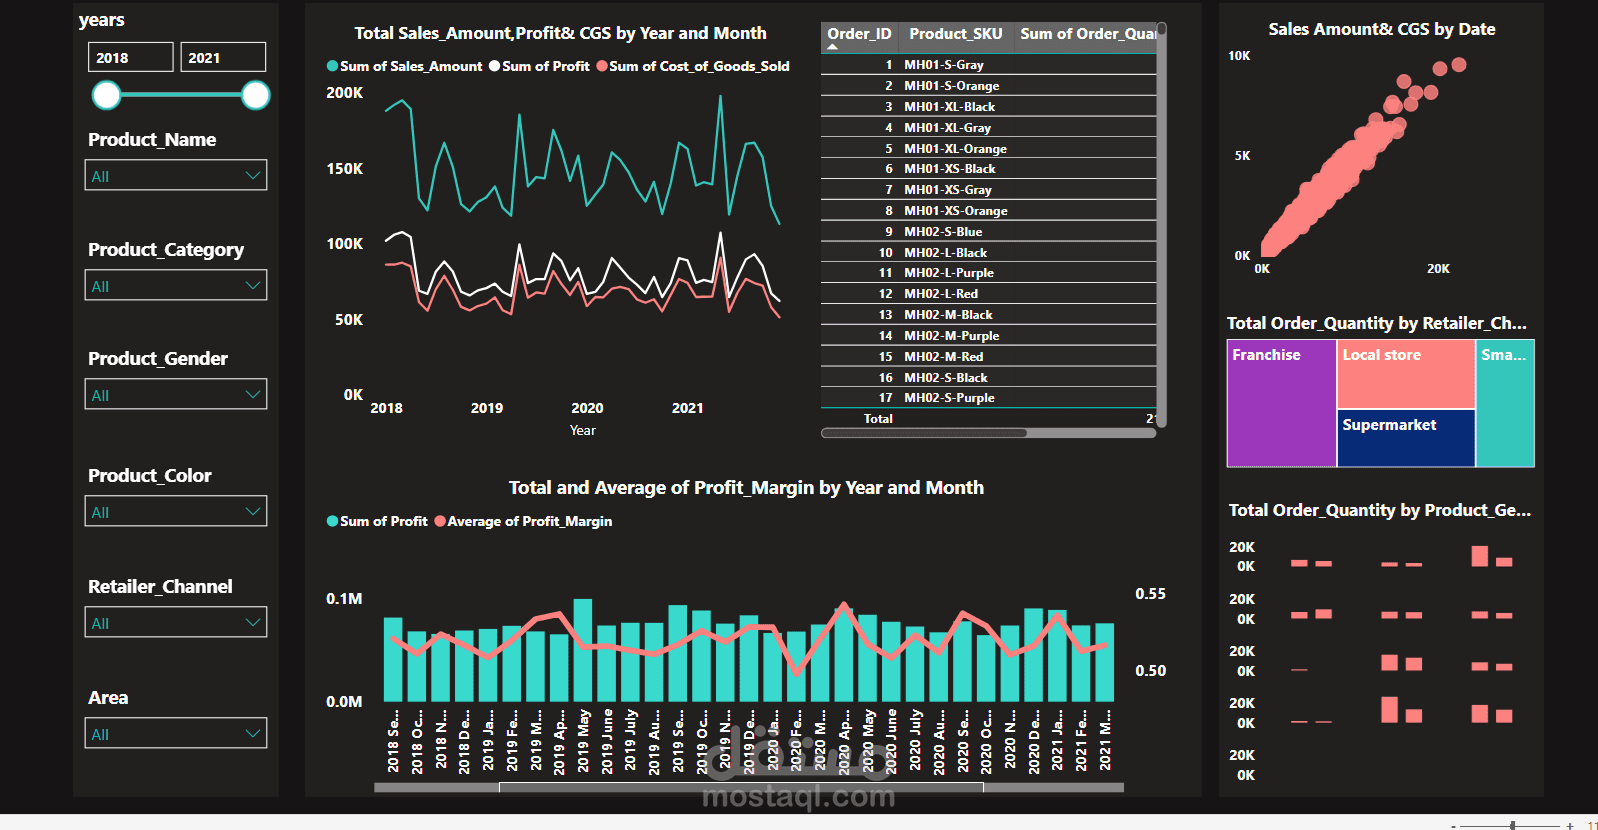The height and width of the screenshot is (830, 1598).
Task: Click Total Sales_Amount, Profit & CGS chart title
Action: coord(560,34)
